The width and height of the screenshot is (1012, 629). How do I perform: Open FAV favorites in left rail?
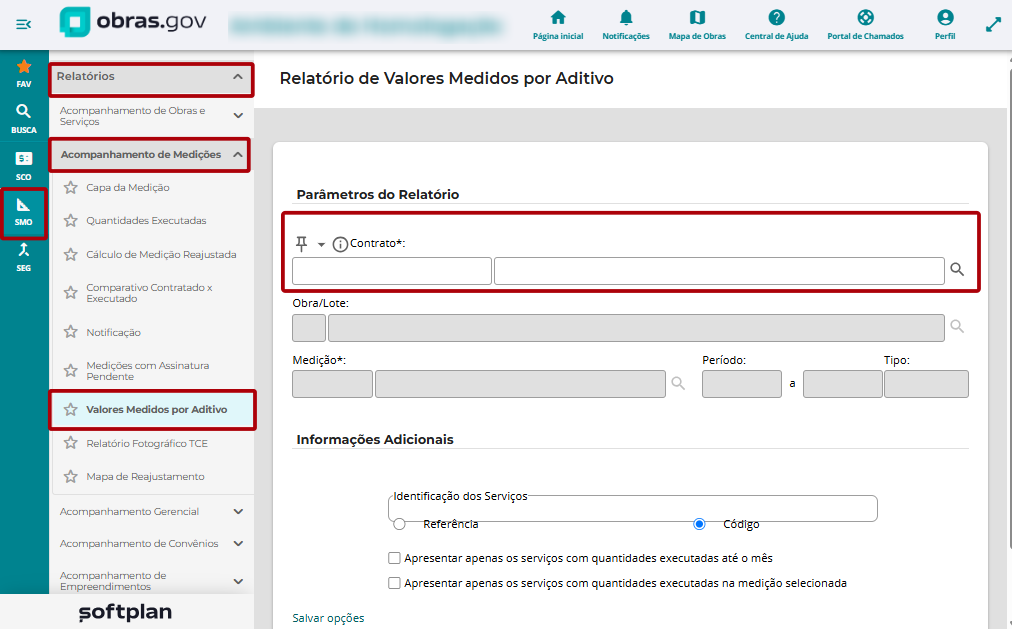(24, 73)
